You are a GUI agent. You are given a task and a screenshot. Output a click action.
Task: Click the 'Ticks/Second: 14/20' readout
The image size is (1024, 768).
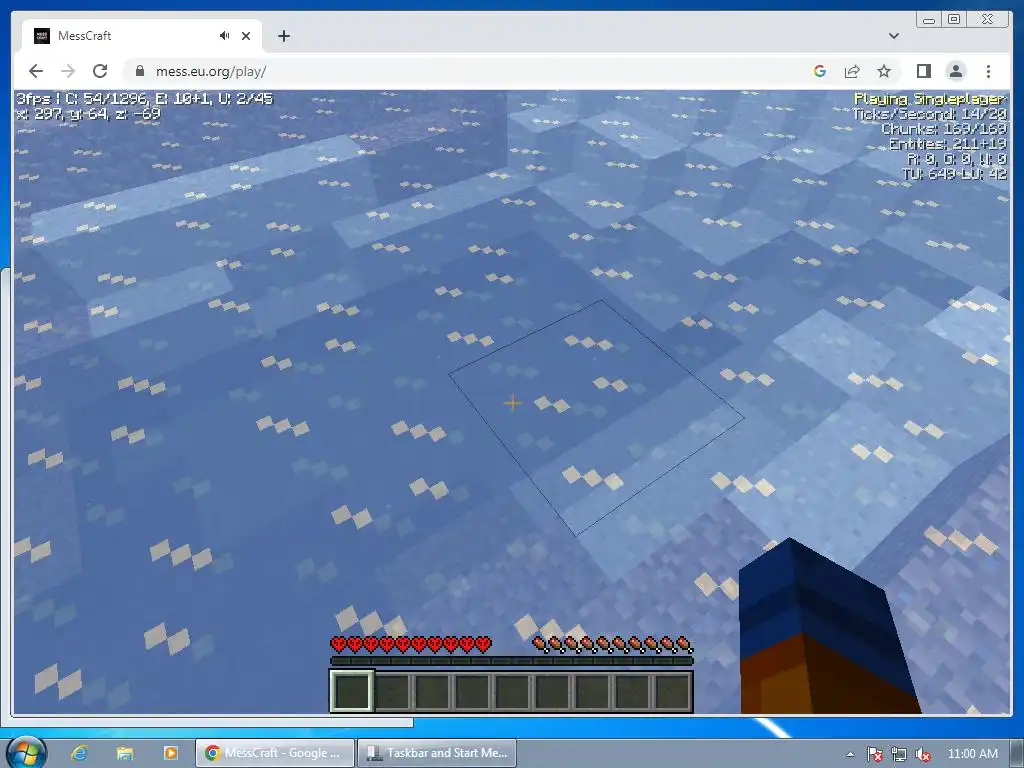929,114
